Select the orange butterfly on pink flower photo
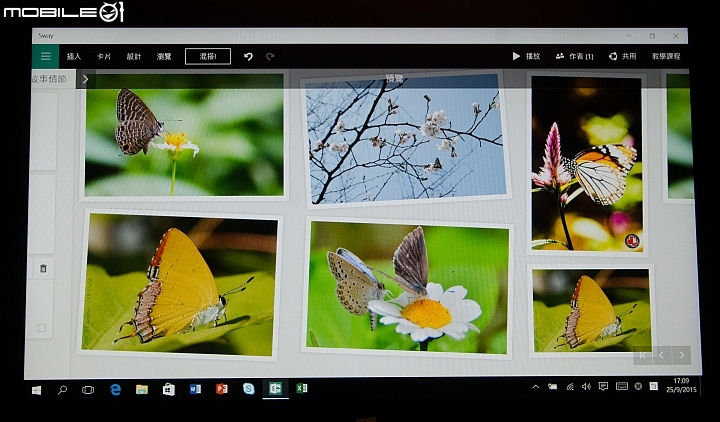This screenshot has width=720, height=422. pyautogui.click(x=587, y=163)
